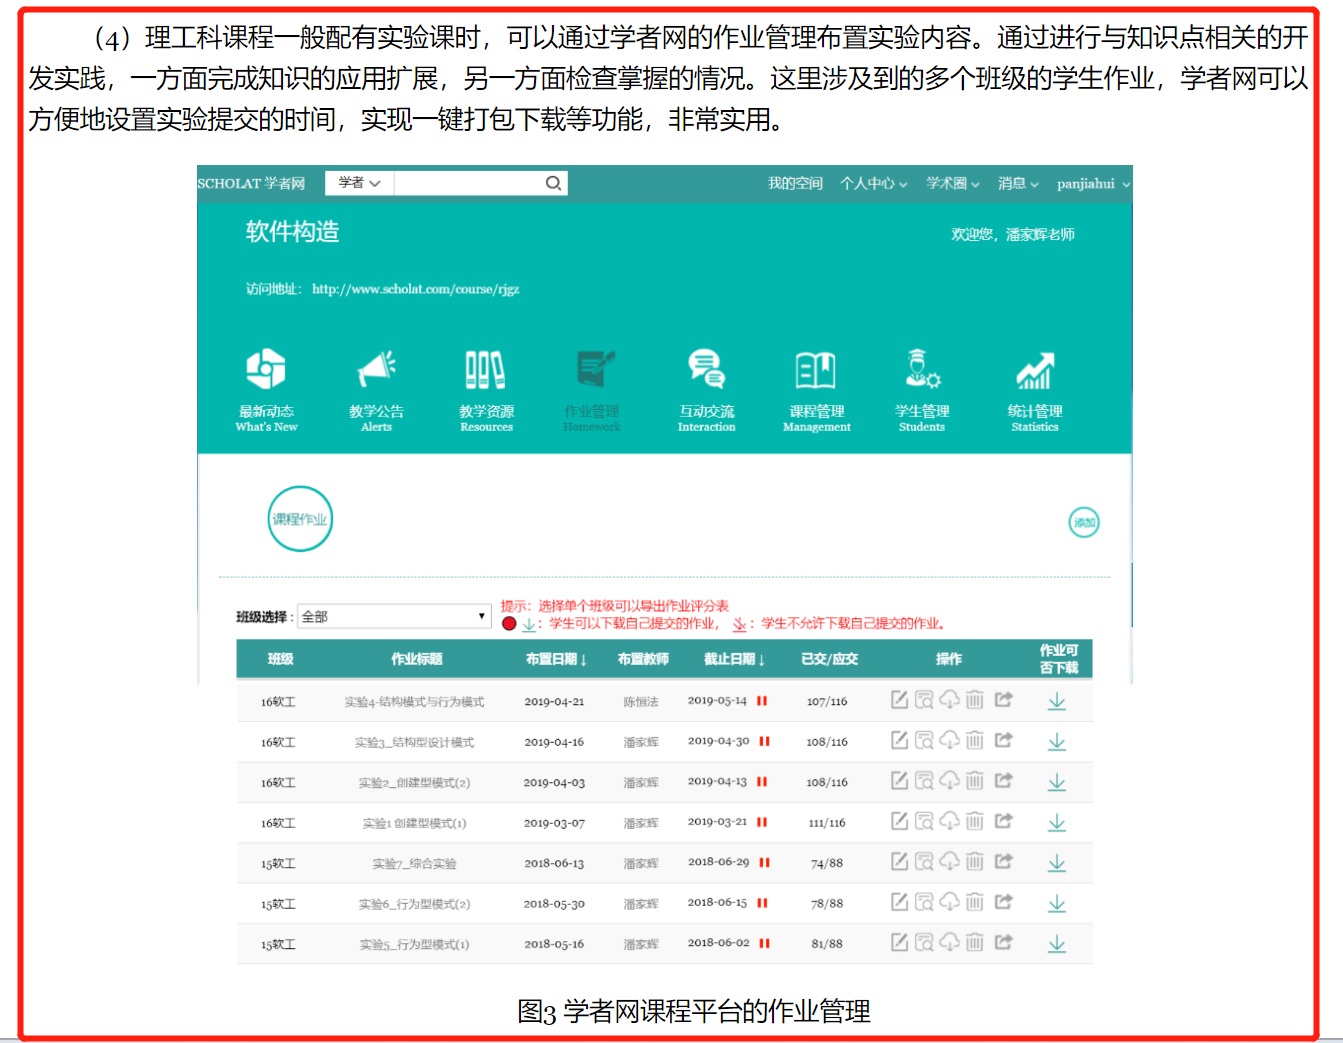Click cloud download icon for 实验7_综合实验
Viewport: 1343px width, 1043px height.
[x=949, y=861]
